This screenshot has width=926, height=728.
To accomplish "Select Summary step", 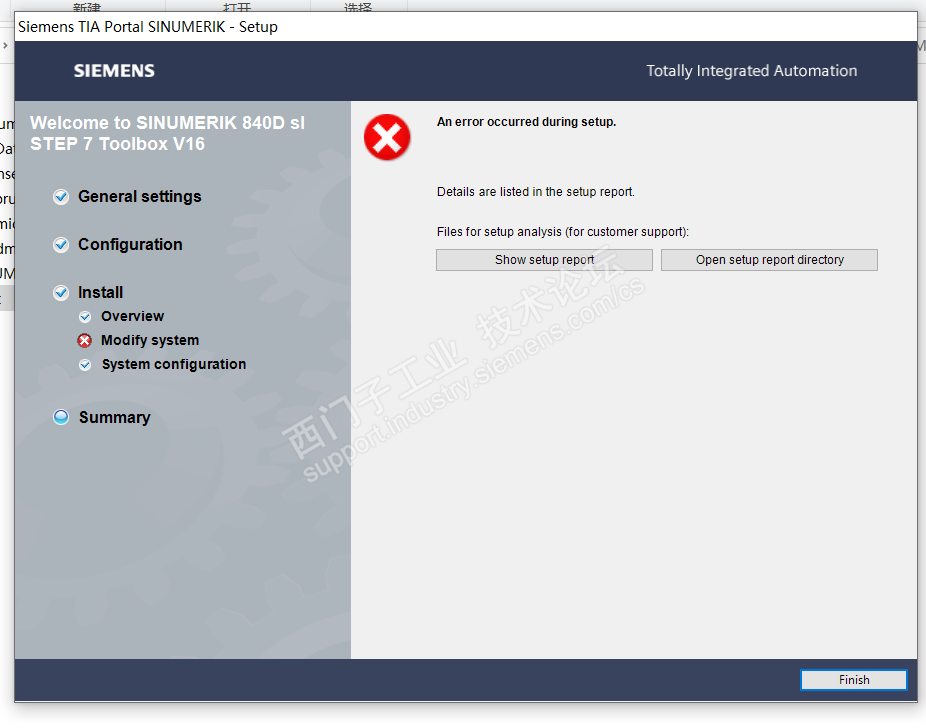I will (x=115, y=417).
